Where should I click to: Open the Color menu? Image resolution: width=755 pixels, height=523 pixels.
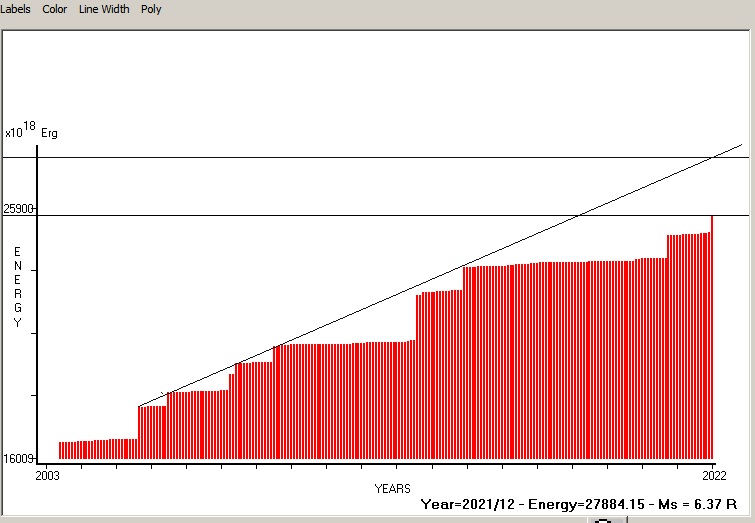[x=54, y=9]
